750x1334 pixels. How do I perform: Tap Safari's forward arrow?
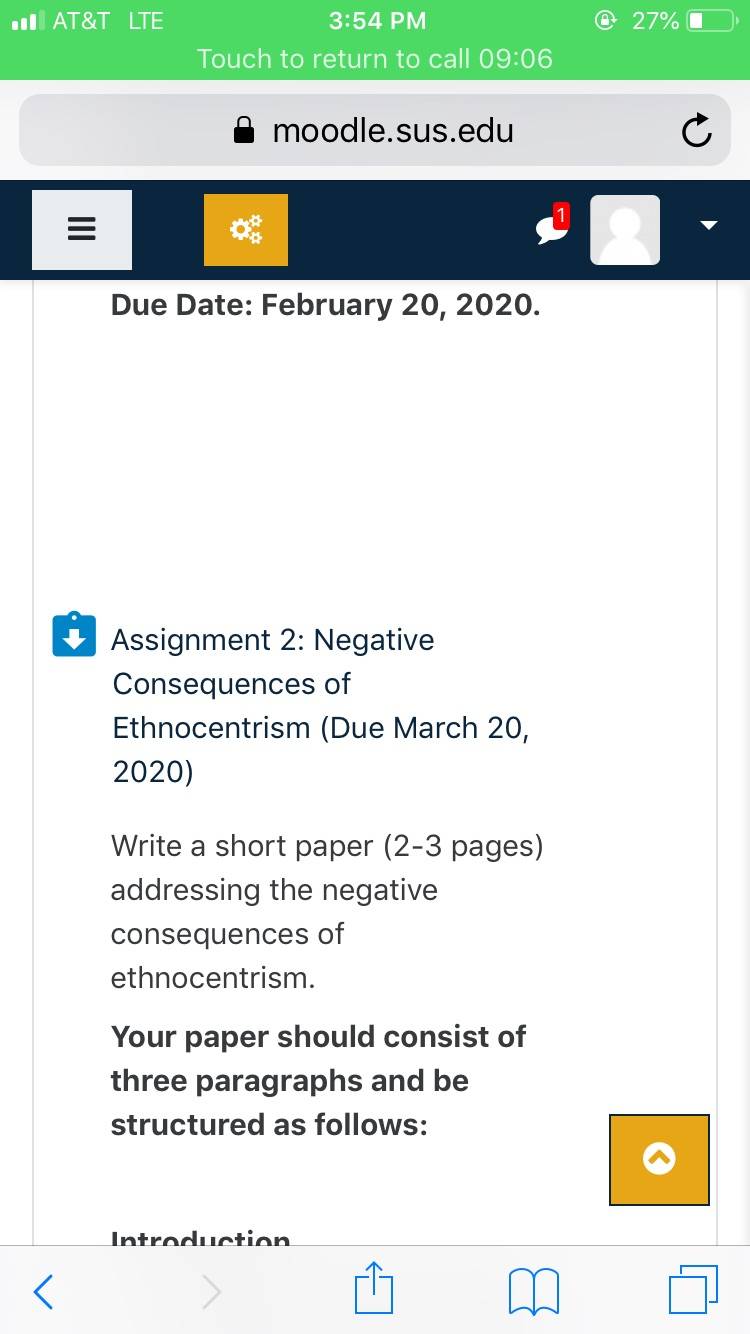coord(211,1291)
